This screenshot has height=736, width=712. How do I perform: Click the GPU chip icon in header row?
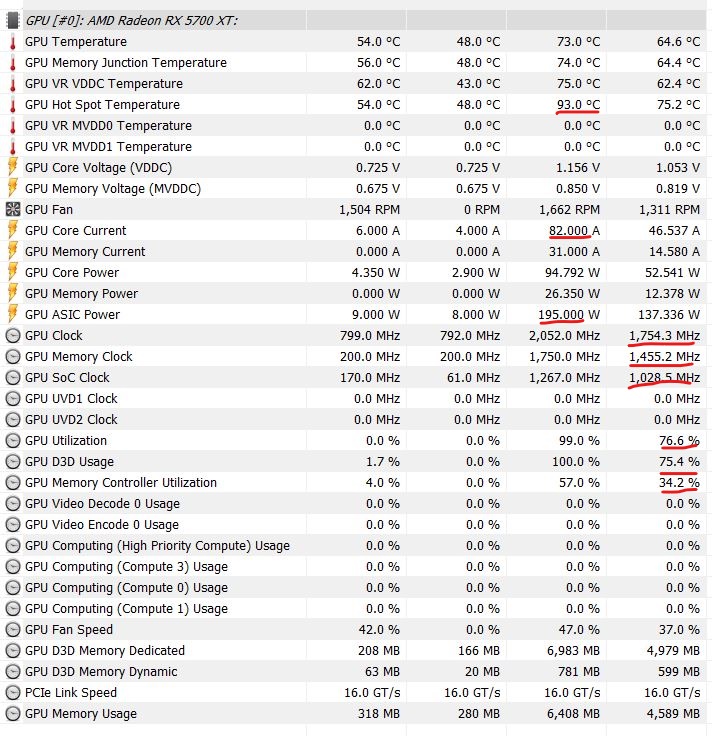click(x=13, y=21)
